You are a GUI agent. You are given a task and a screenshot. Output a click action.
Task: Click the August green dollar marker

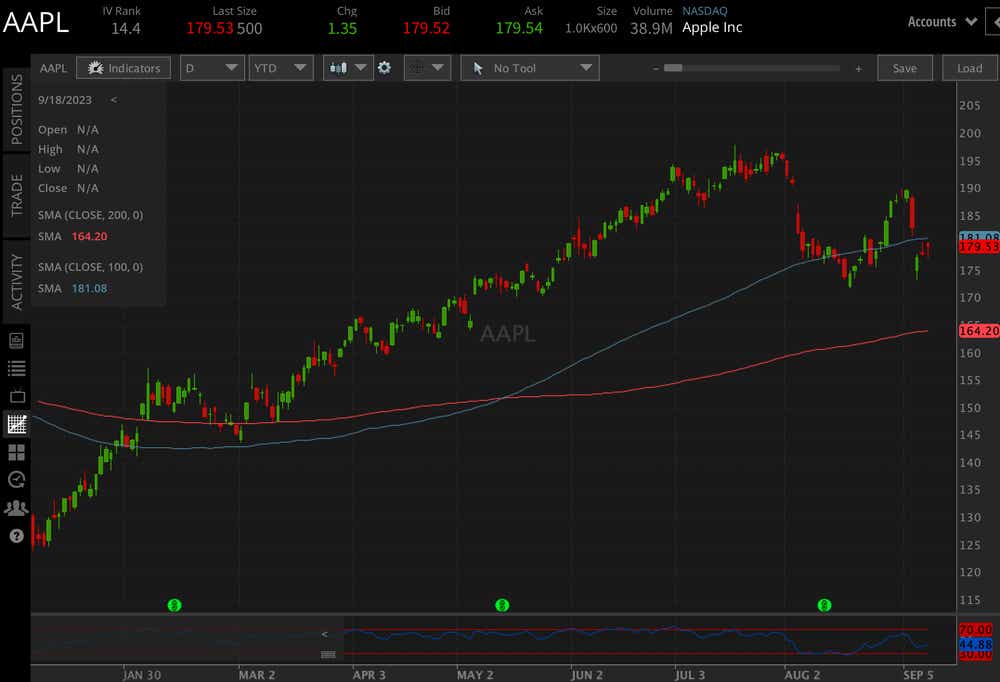(824, 605)
